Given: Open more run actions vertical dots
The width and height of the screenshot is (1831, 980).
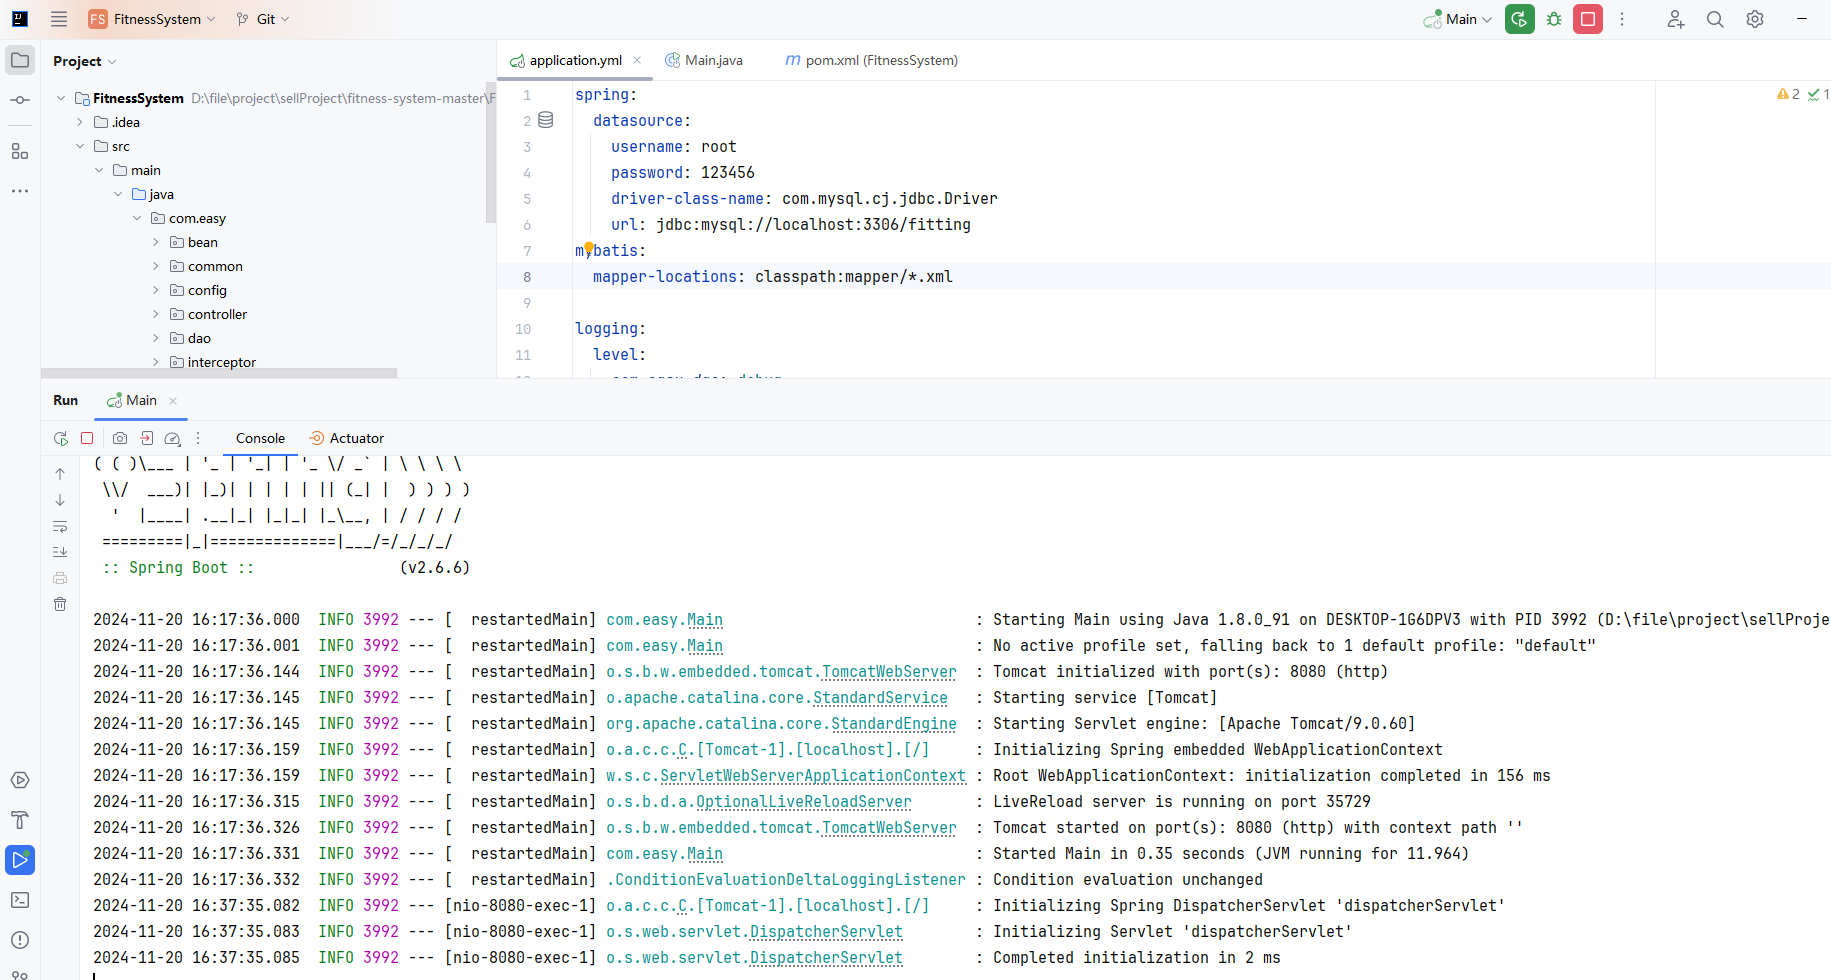Looking at the screenshot, I should 1622,19.
